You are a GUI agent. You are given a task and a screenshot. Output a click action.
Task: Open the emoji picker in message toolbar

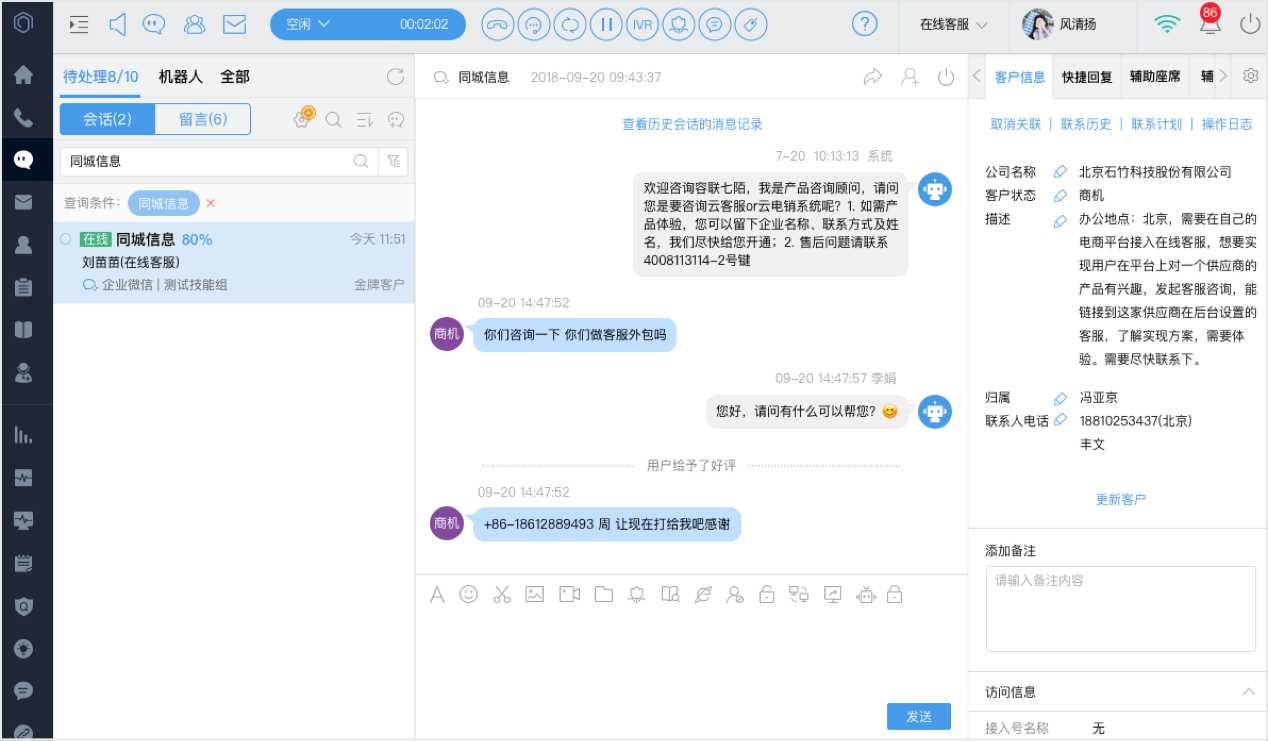click(468, 594)
